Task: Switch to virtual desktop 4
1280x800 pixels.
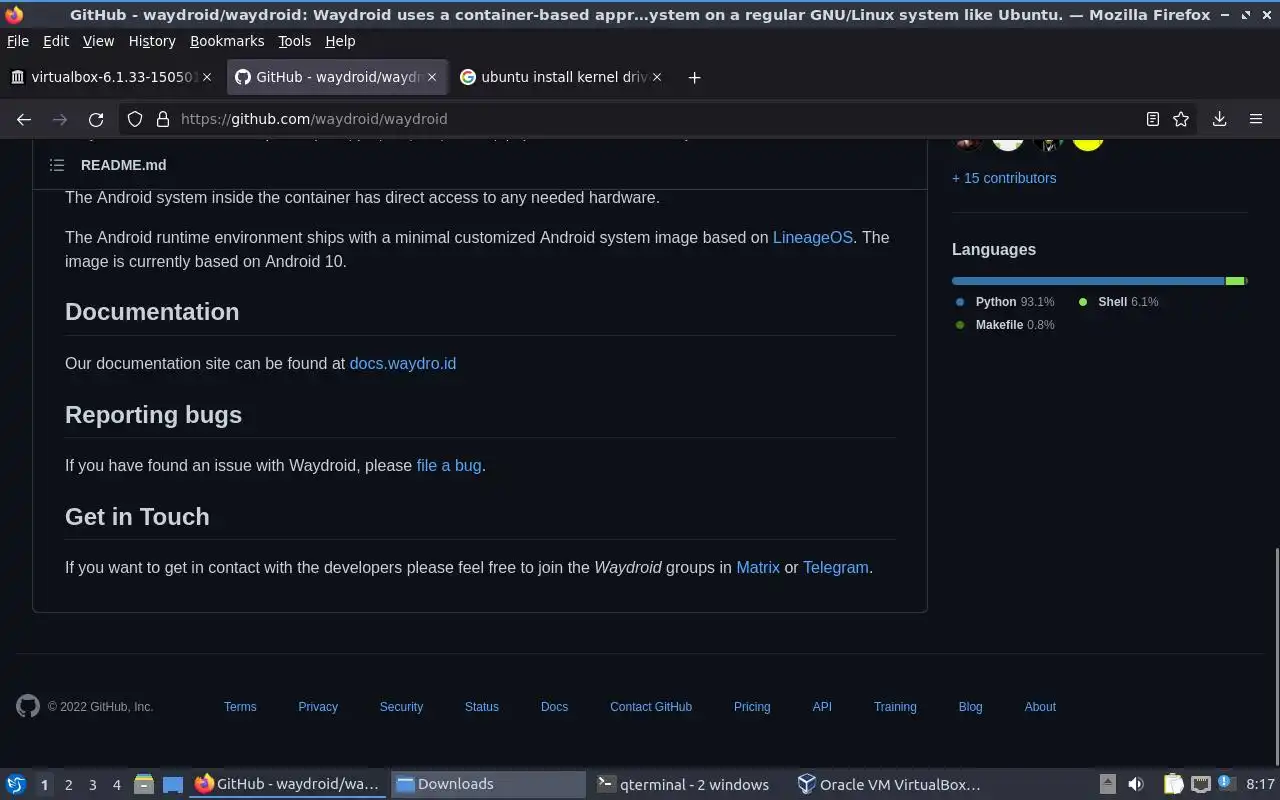Action: [x=117, y=785]
